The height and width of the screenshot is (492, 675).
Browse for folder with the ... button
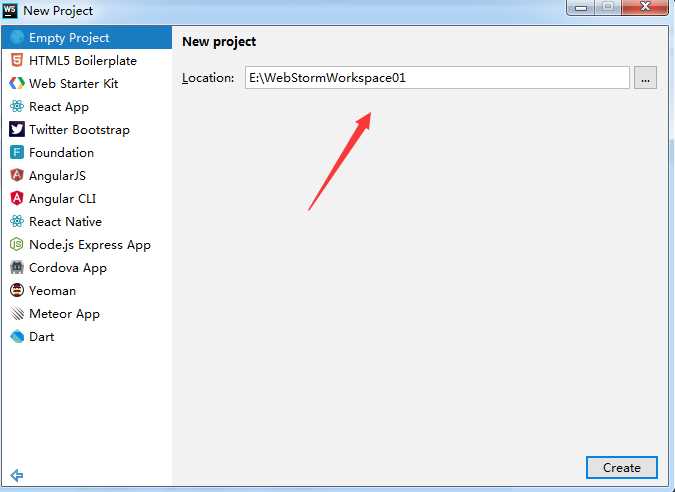pyautogui.click(x=645, y=77)
